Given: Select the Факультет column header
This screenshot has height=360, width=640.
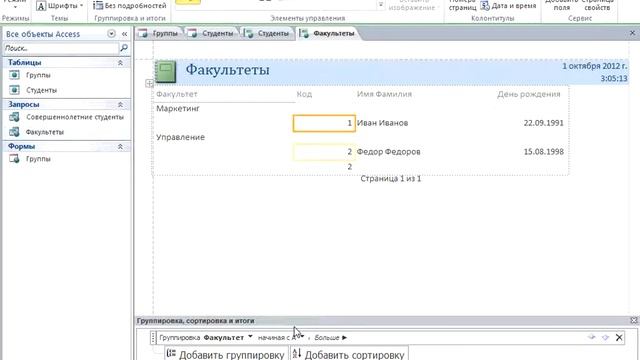Looking at the screenshot, I should (x=177, y=94).
